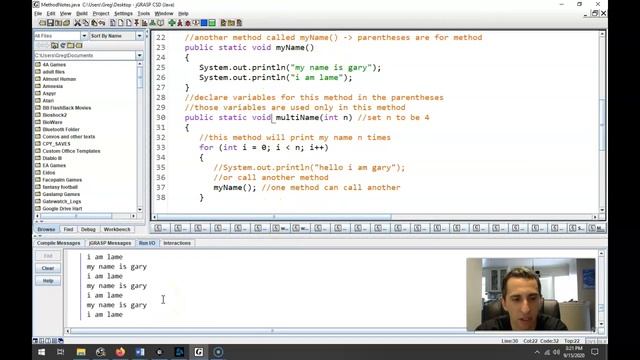The height and width of the screenshot is (360, 640).
Task: Switch to the Workbench tab
Action: click(x=117, y=229)
